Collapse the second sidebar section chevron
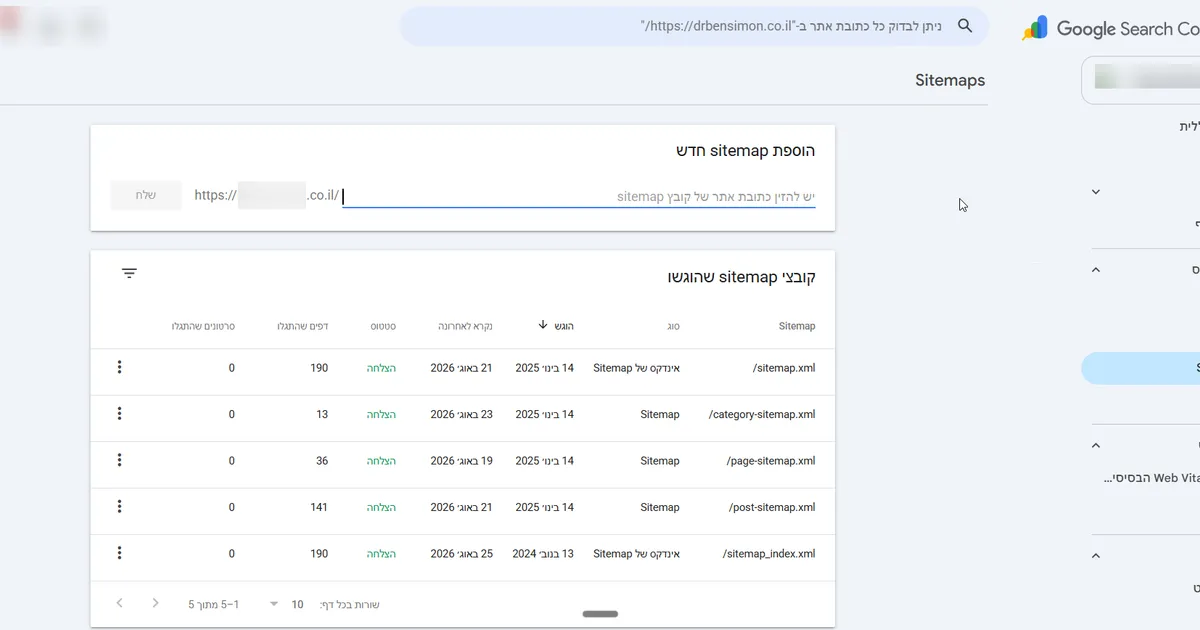1200x630 pixels. [1096, 270]
